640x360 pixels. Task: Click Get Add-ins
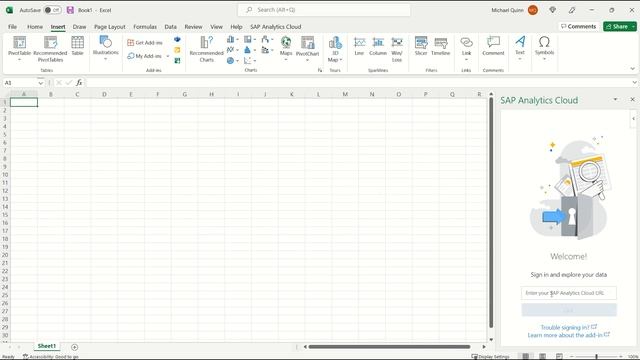click(145, 42)
